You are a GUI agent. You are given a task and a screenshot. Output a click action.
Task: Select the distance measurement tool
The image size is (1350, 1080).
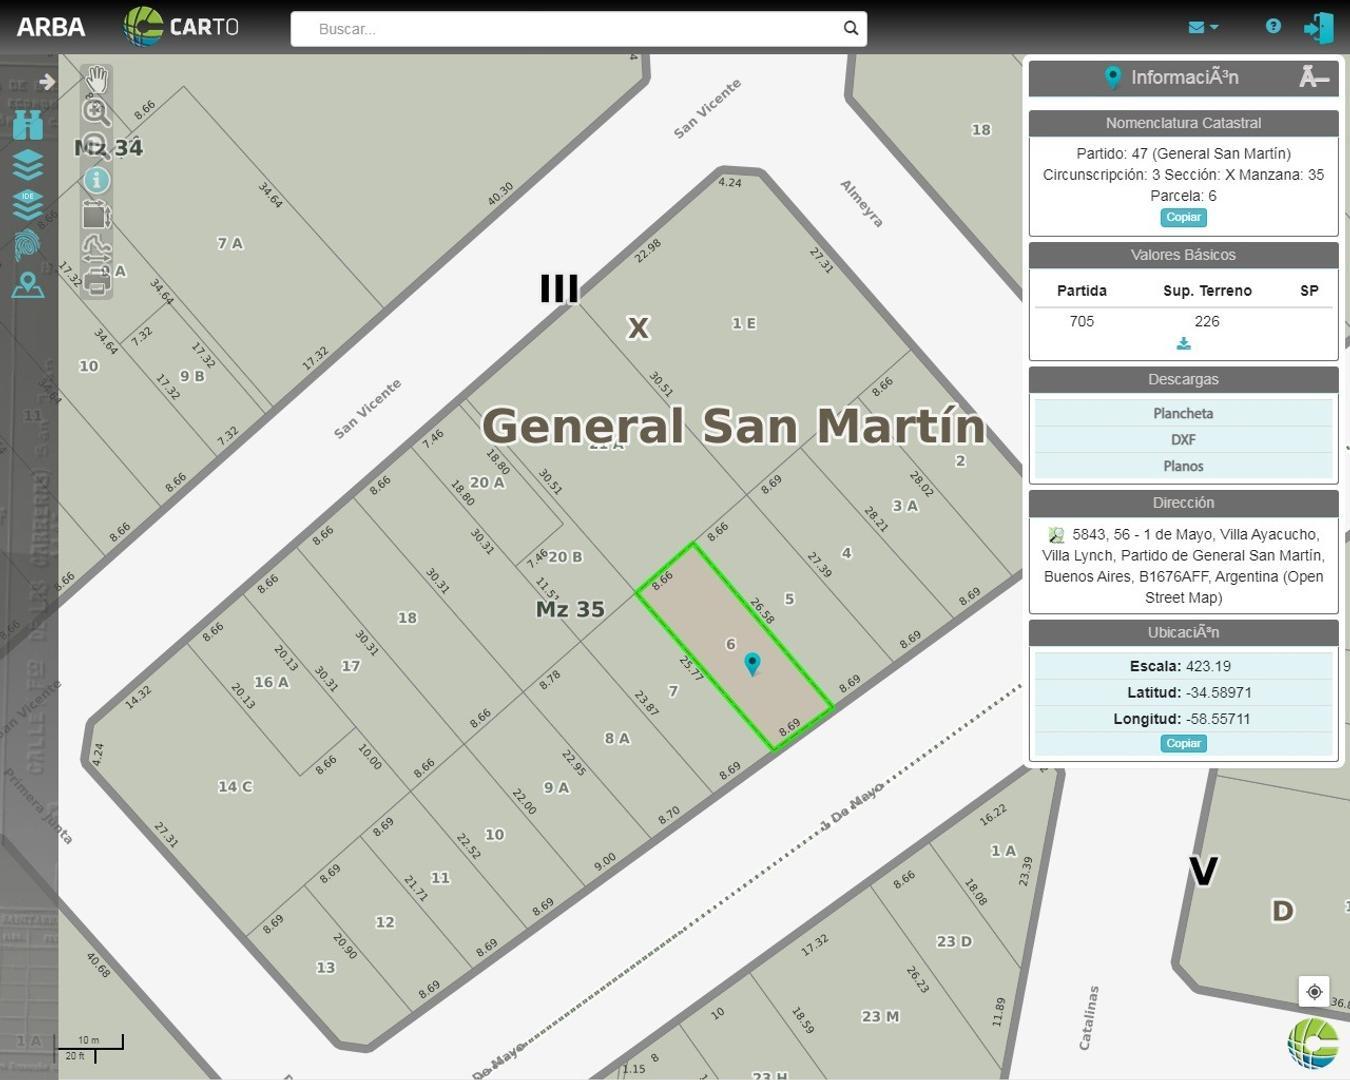pos(96,248)
